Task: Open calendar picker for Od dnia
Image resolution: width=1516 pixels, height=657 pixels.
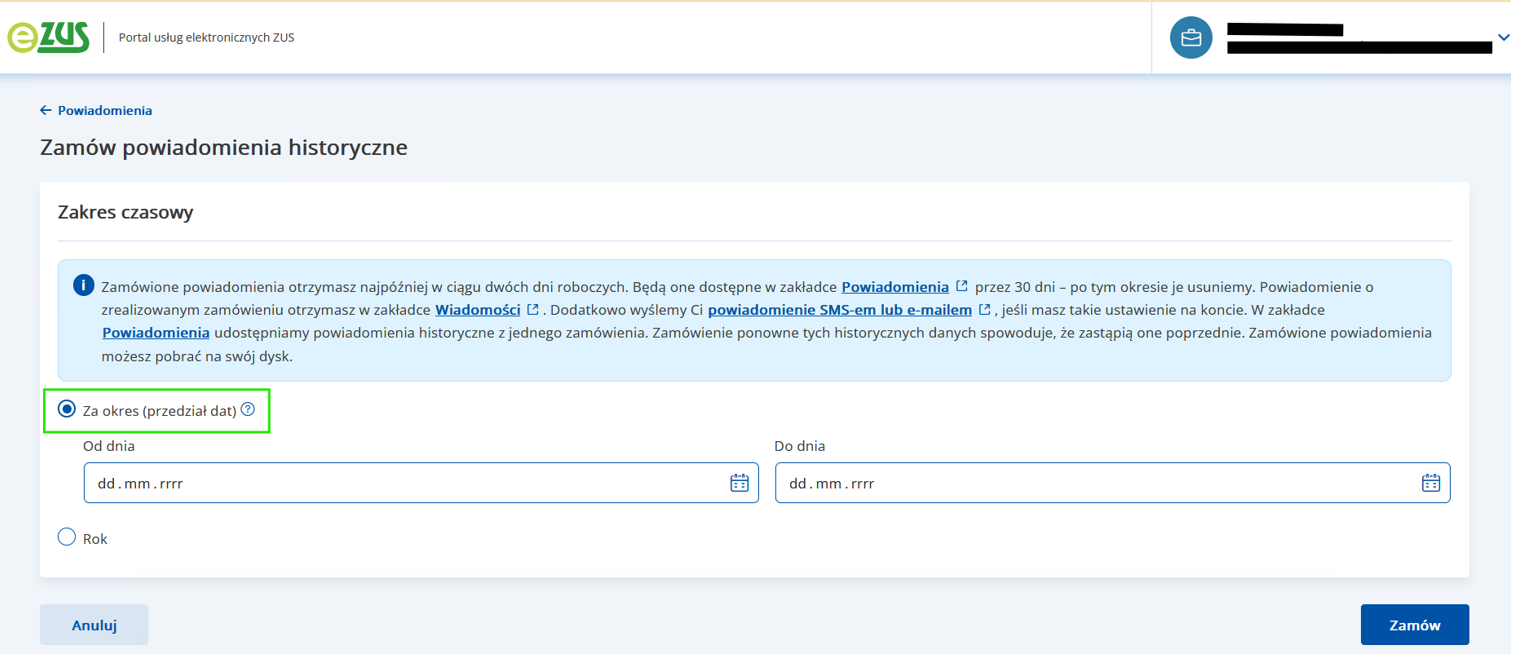Action: tap(739, 483)
